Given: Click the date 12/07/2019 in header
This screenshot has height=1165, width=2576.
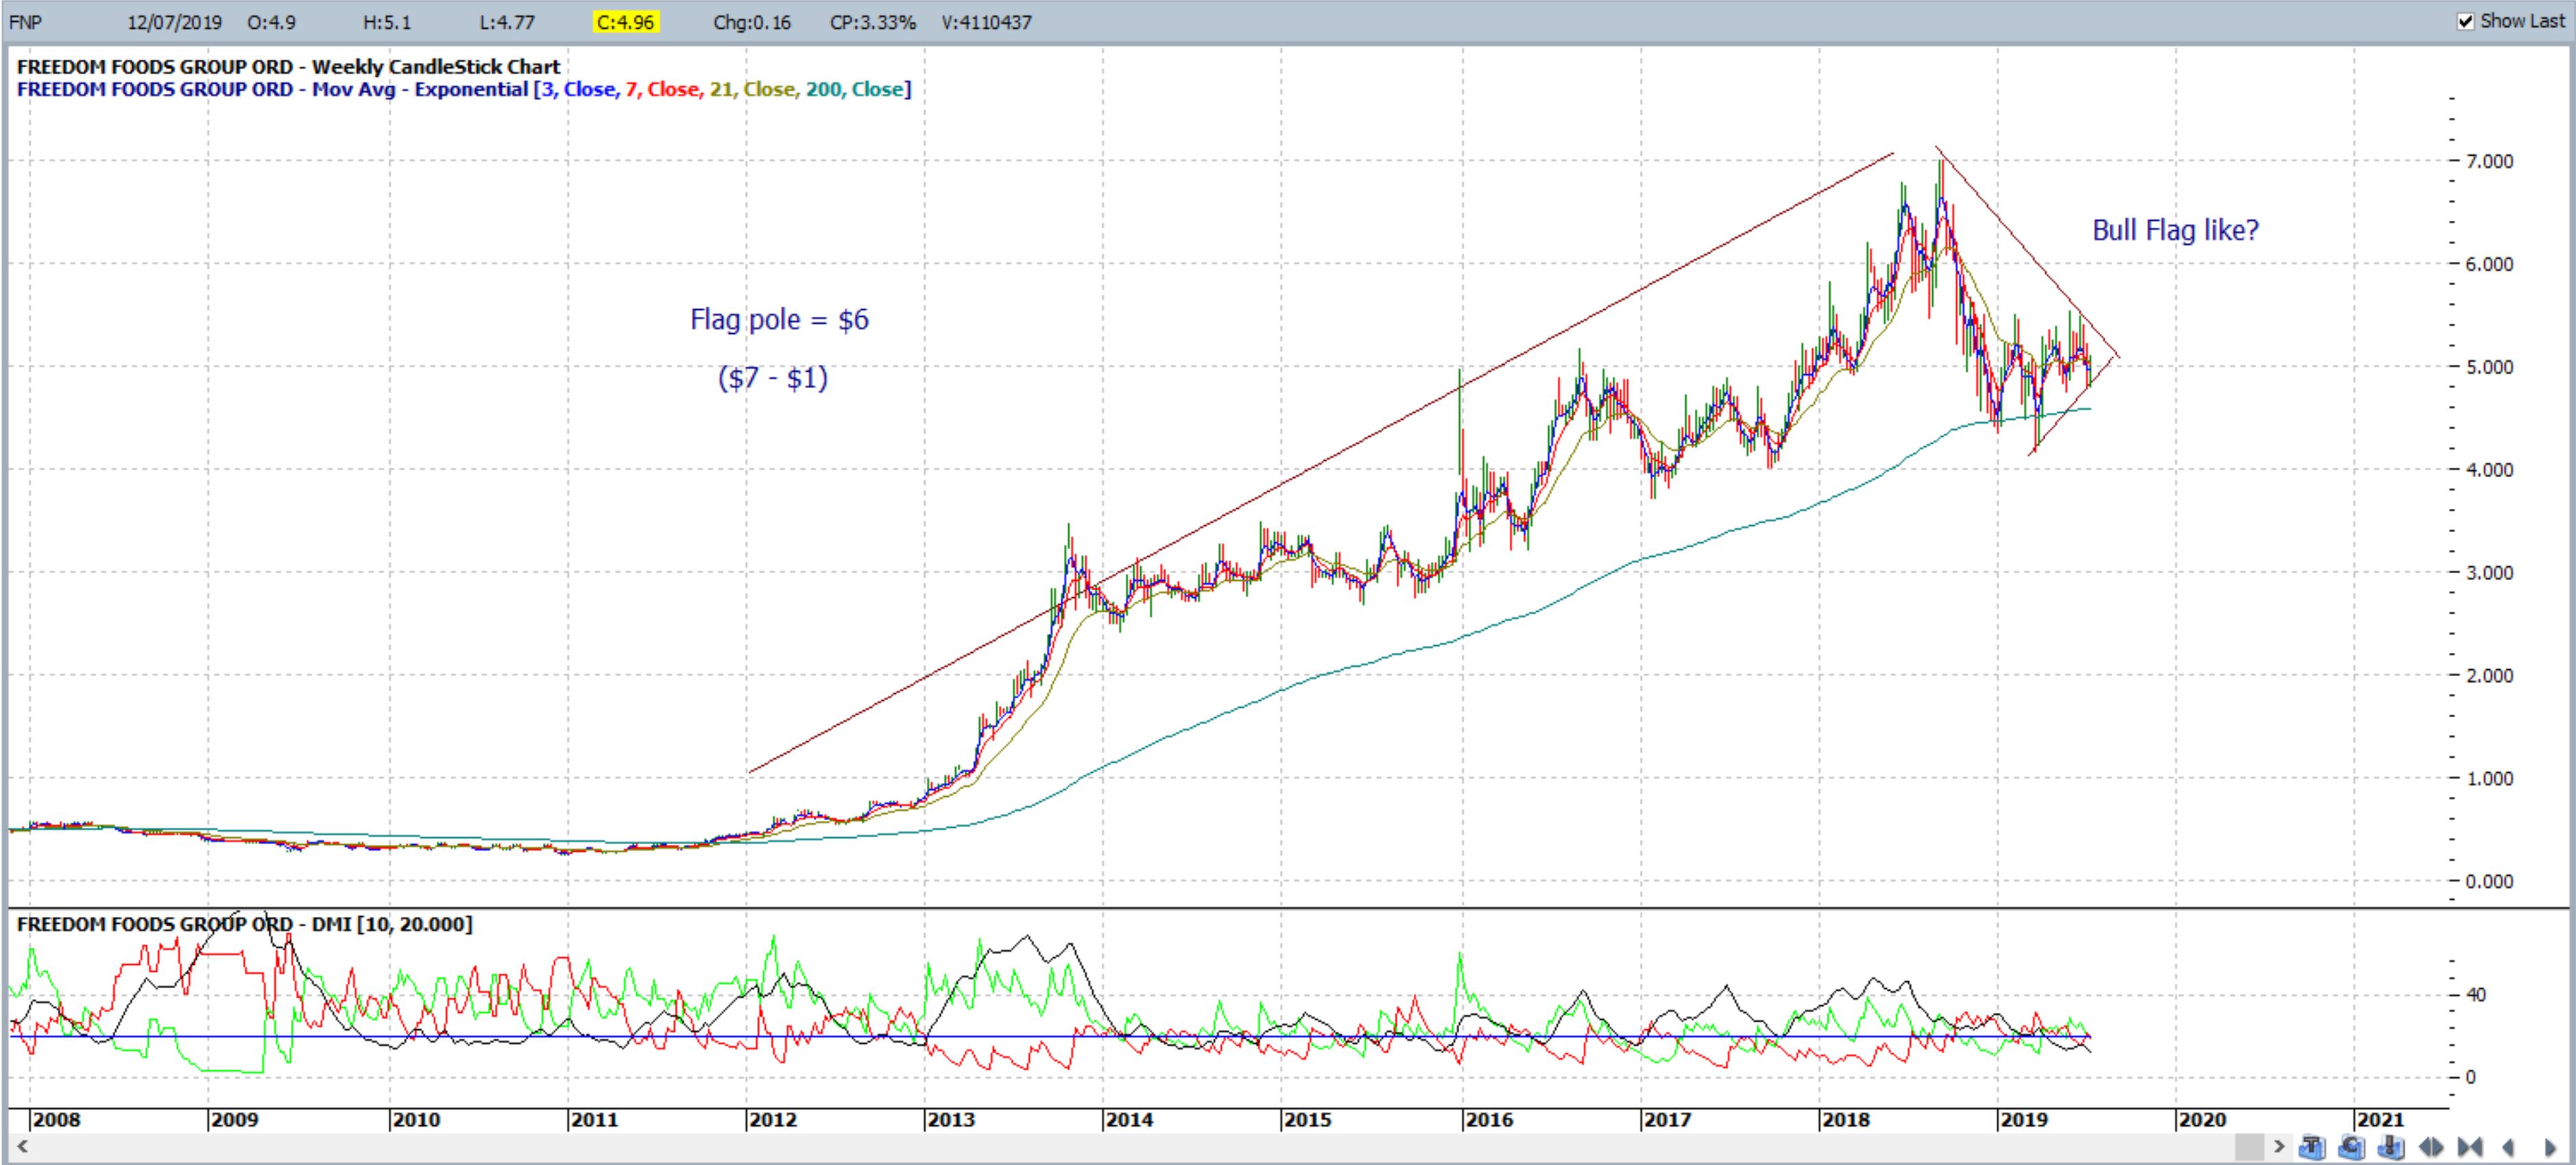Looking at the screenshot, I should (174, 22).
